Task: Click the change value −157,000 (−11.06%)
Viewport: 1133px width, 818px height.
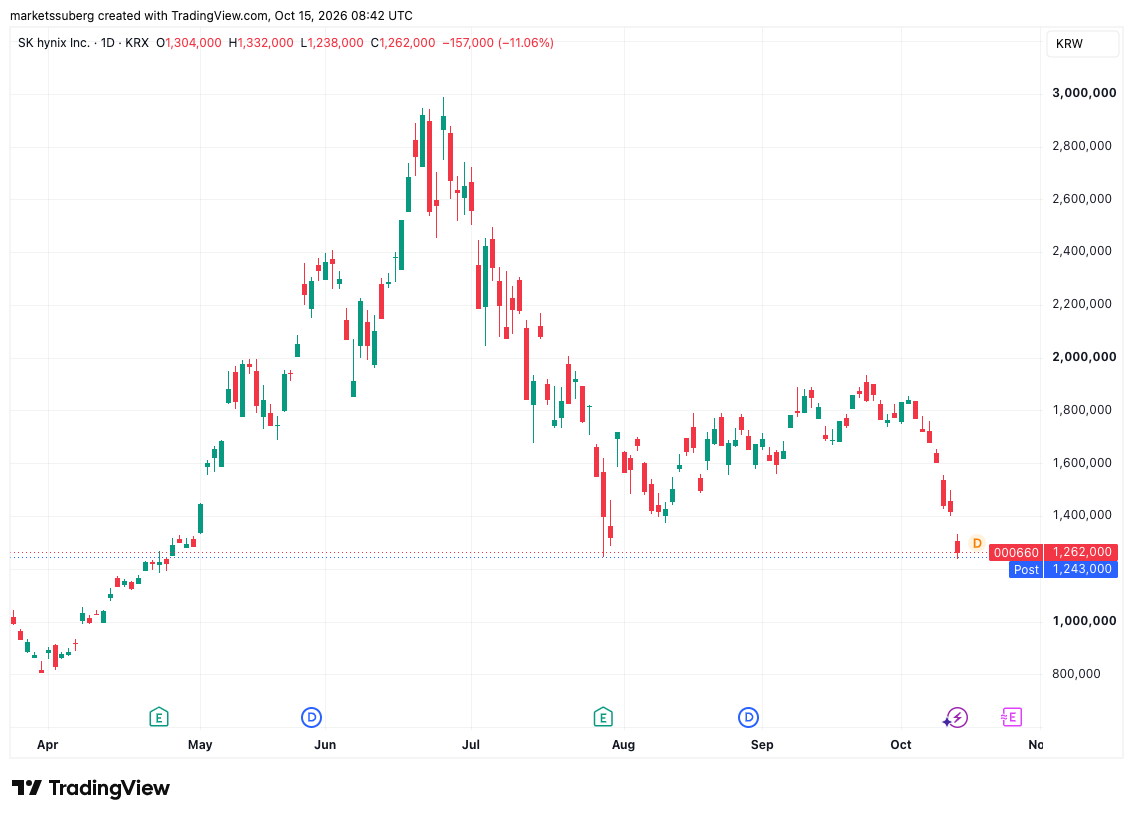Action: [x=498, y=43]
